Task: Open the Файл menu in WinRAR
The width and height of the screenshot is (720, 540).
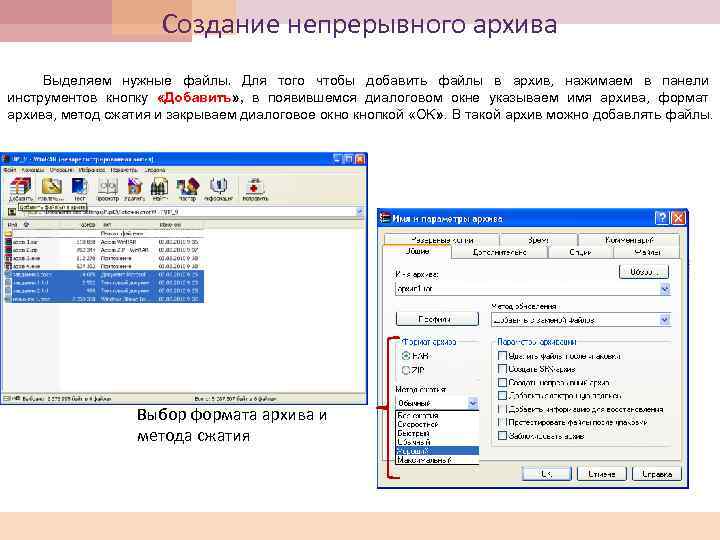Action: [9, 170]
